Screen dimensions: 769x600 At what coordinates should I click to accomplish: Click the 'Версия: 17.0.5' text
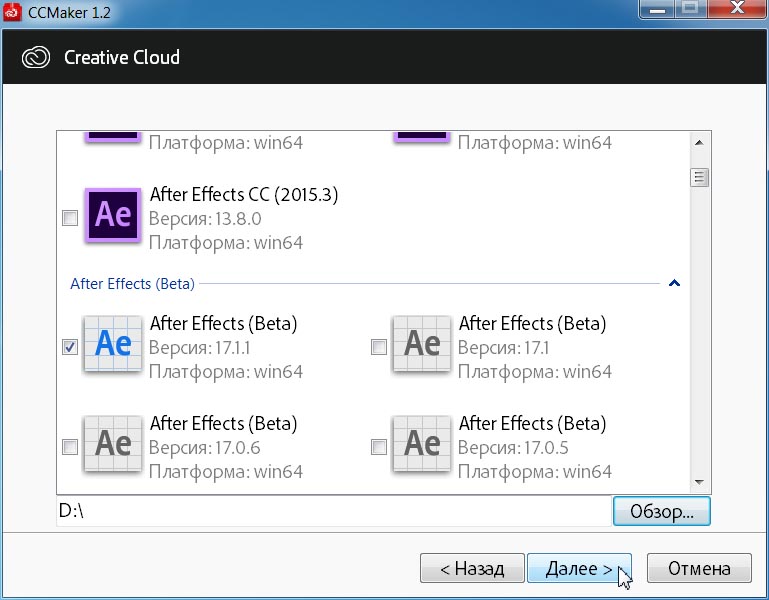(x=513, y=448)
